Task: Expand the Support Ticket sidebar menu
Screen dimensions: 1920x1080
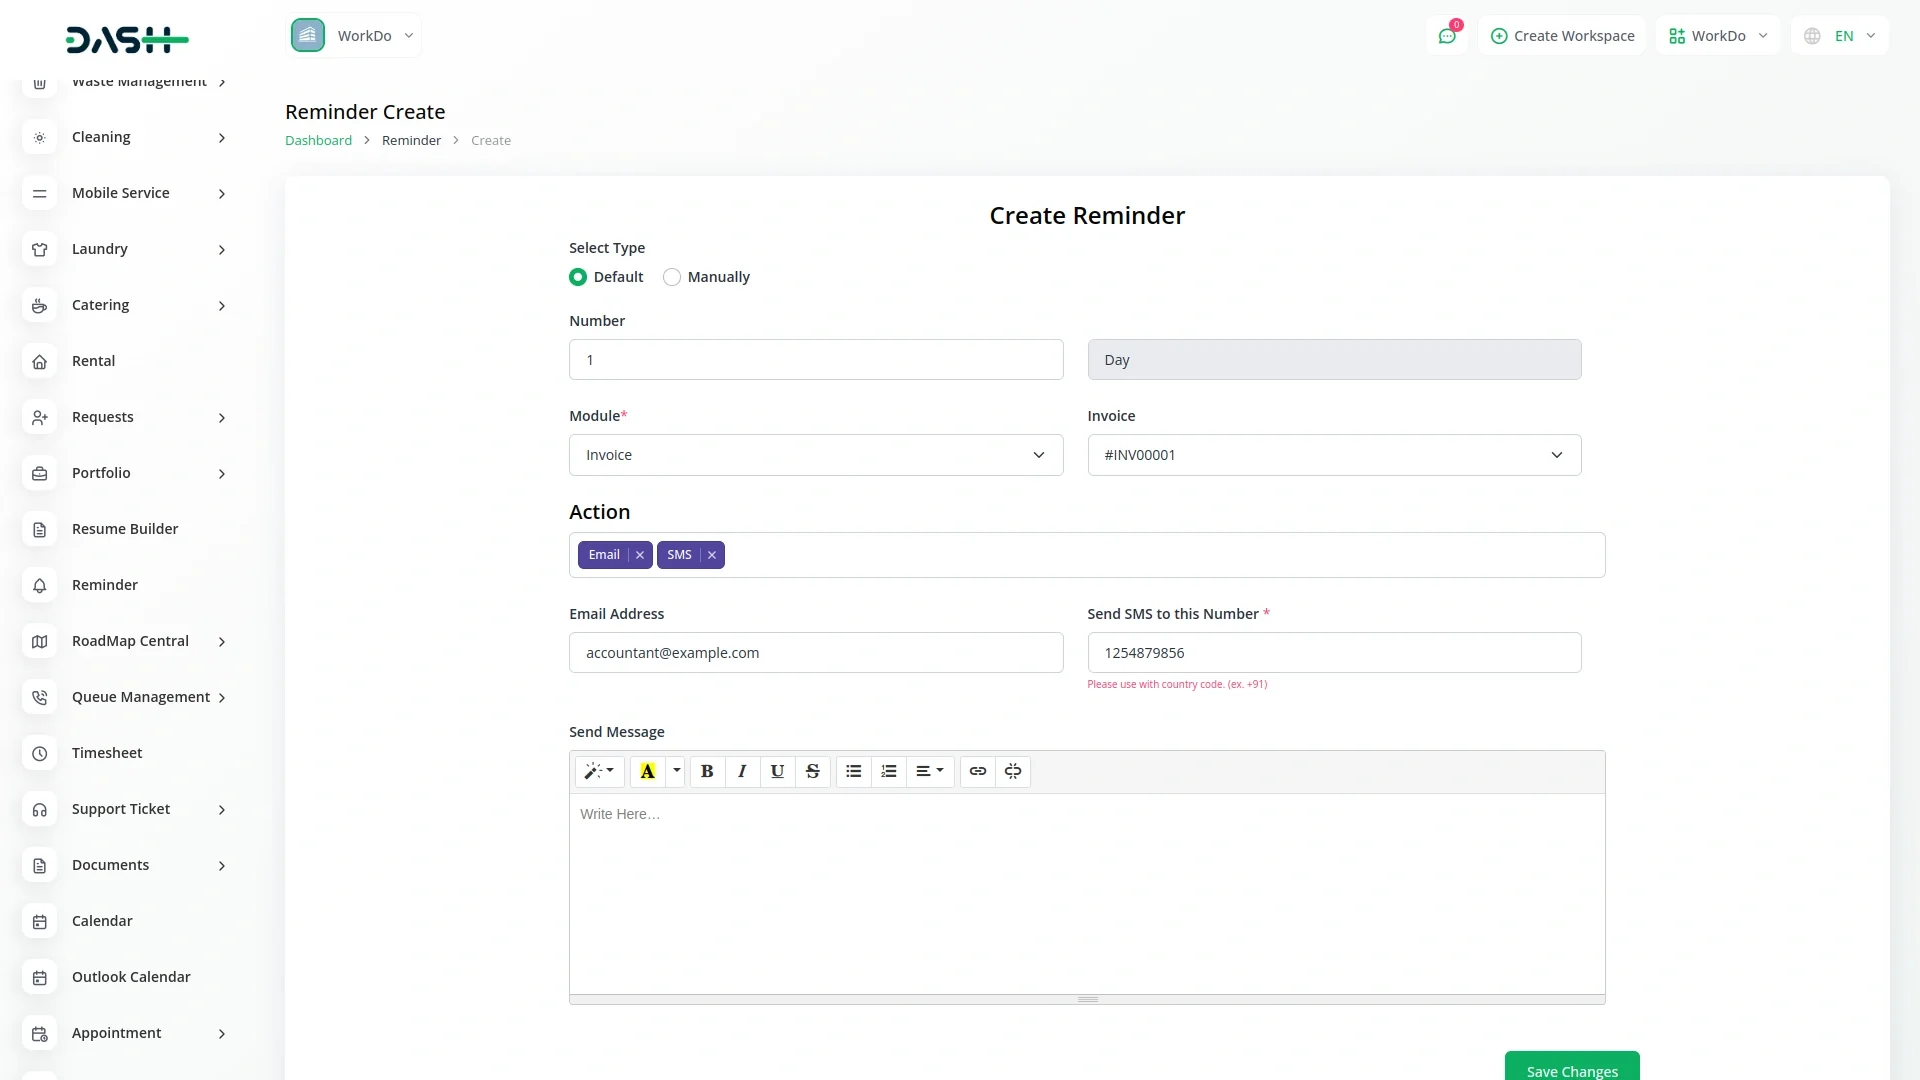Action: [121, 809]
